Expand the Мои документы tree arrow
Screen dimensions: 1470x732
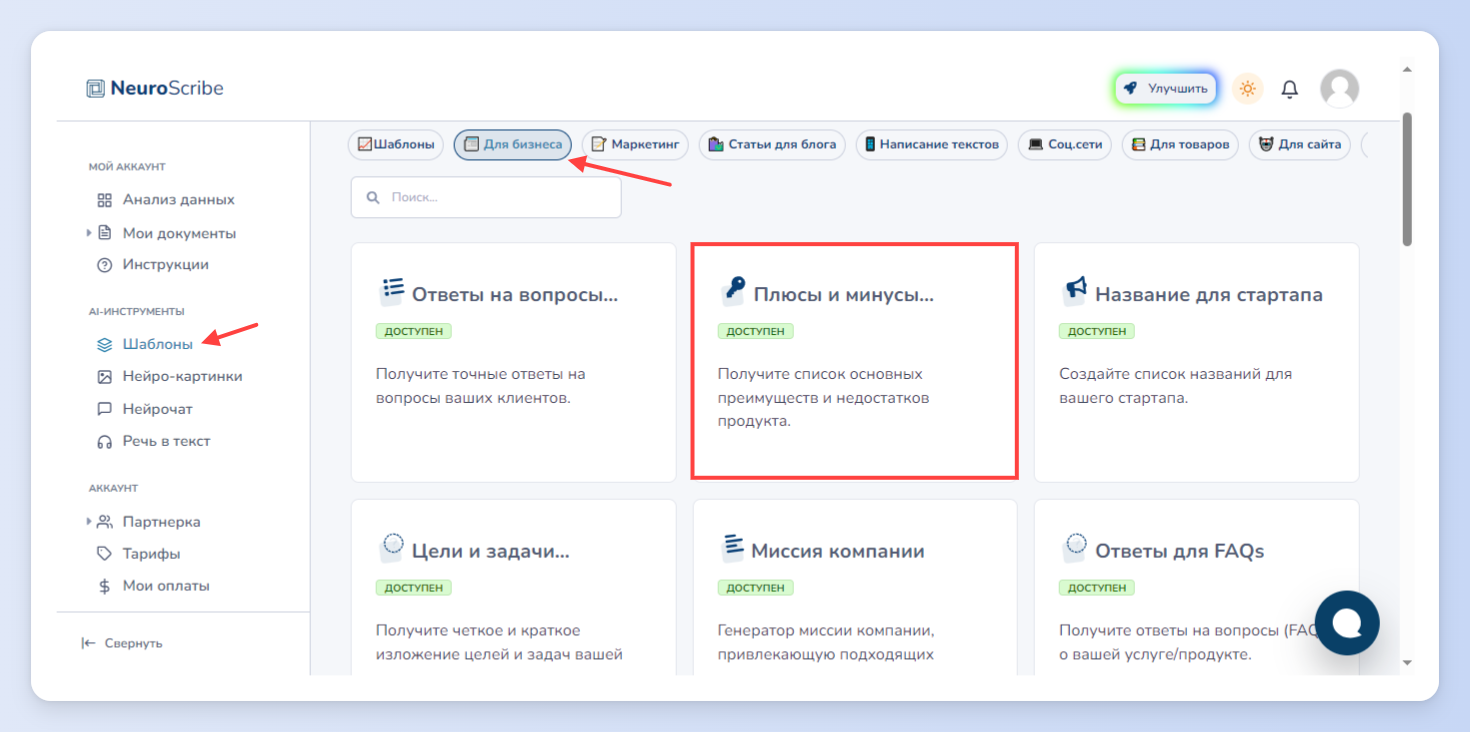(x=89, y=233)
